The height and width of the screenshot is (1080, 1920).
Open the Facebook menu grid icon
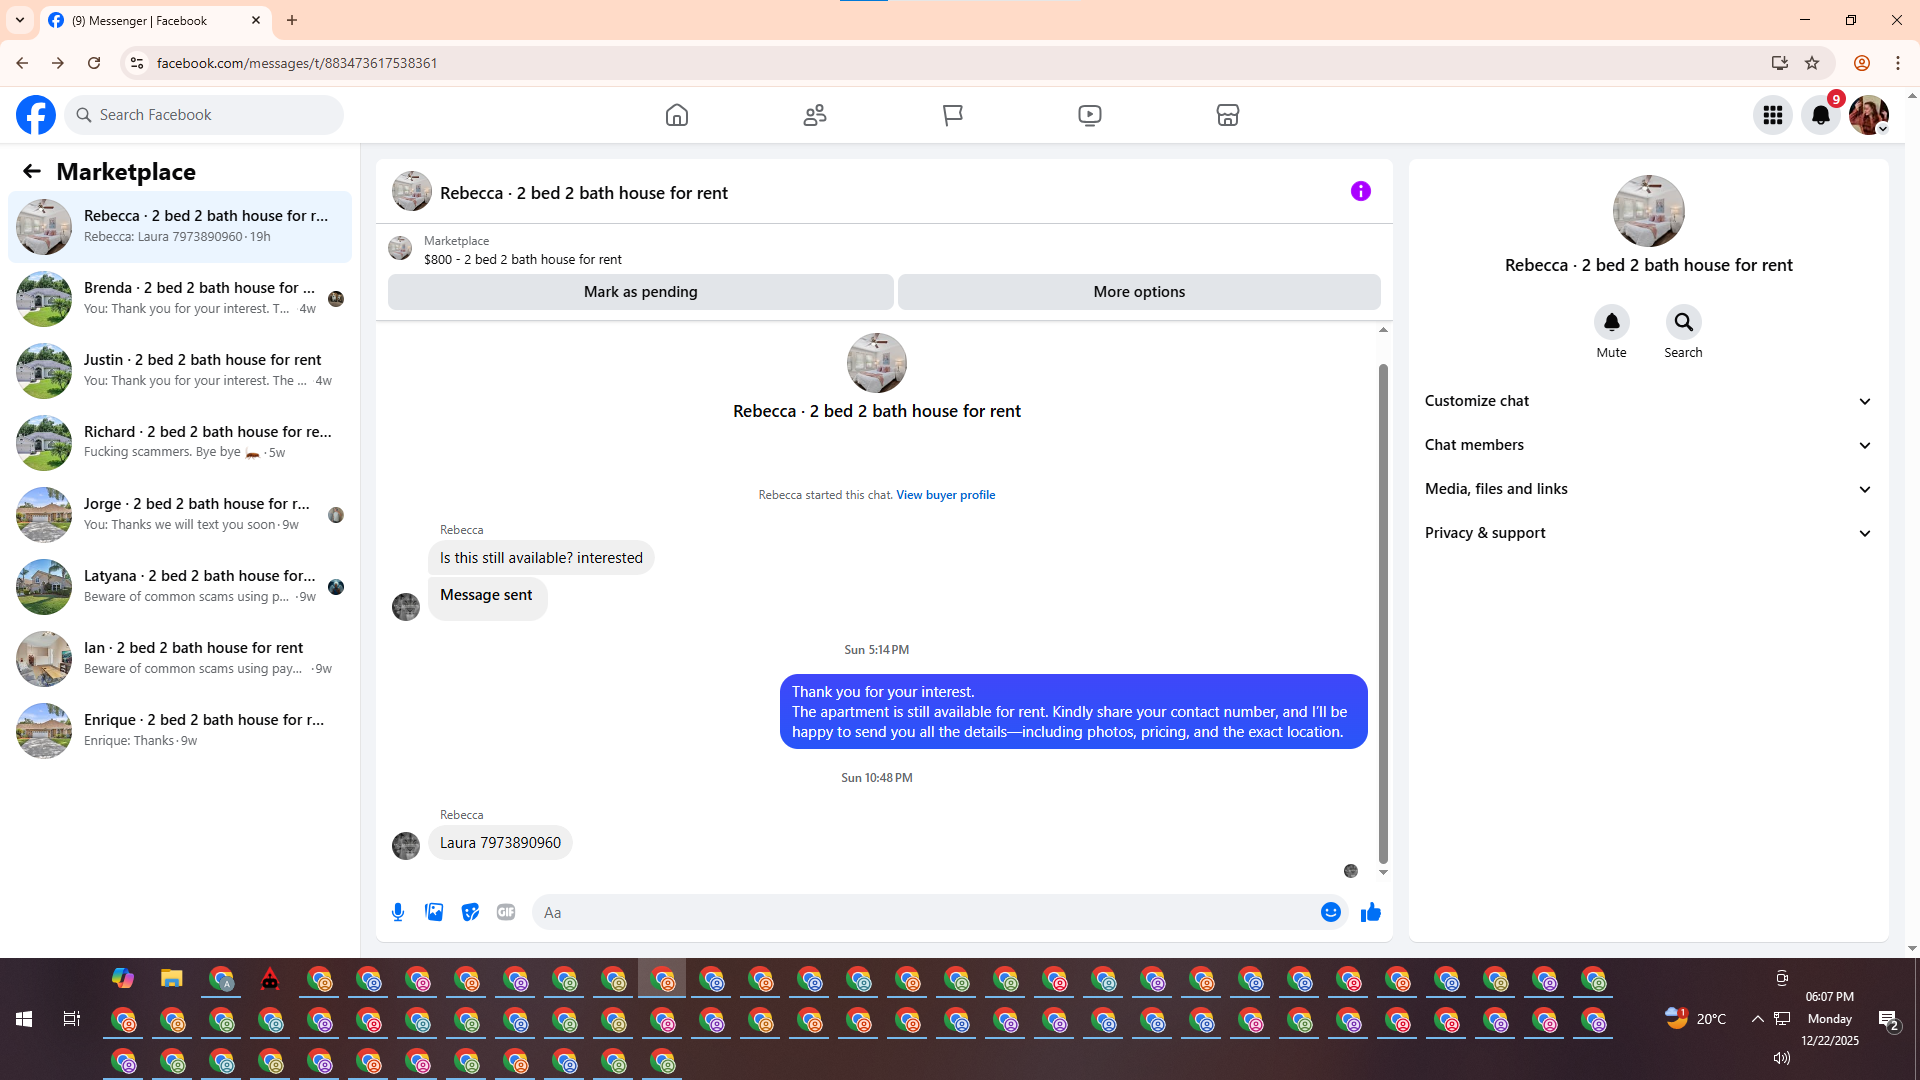pyautogui.click(x=1772, y=115)
